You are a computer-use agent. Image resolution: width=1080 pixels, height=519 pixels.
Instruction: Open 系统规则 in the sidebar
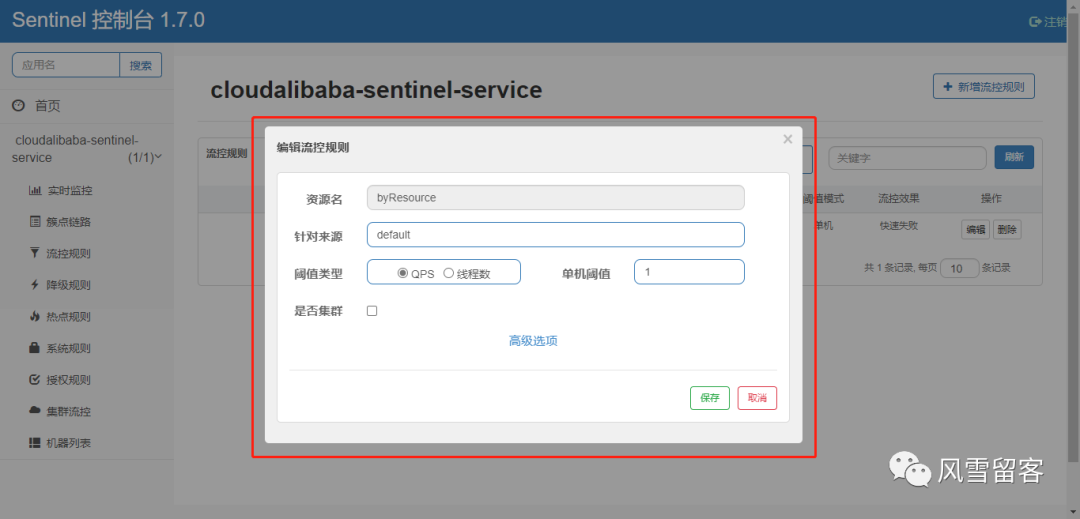[68, 349]
